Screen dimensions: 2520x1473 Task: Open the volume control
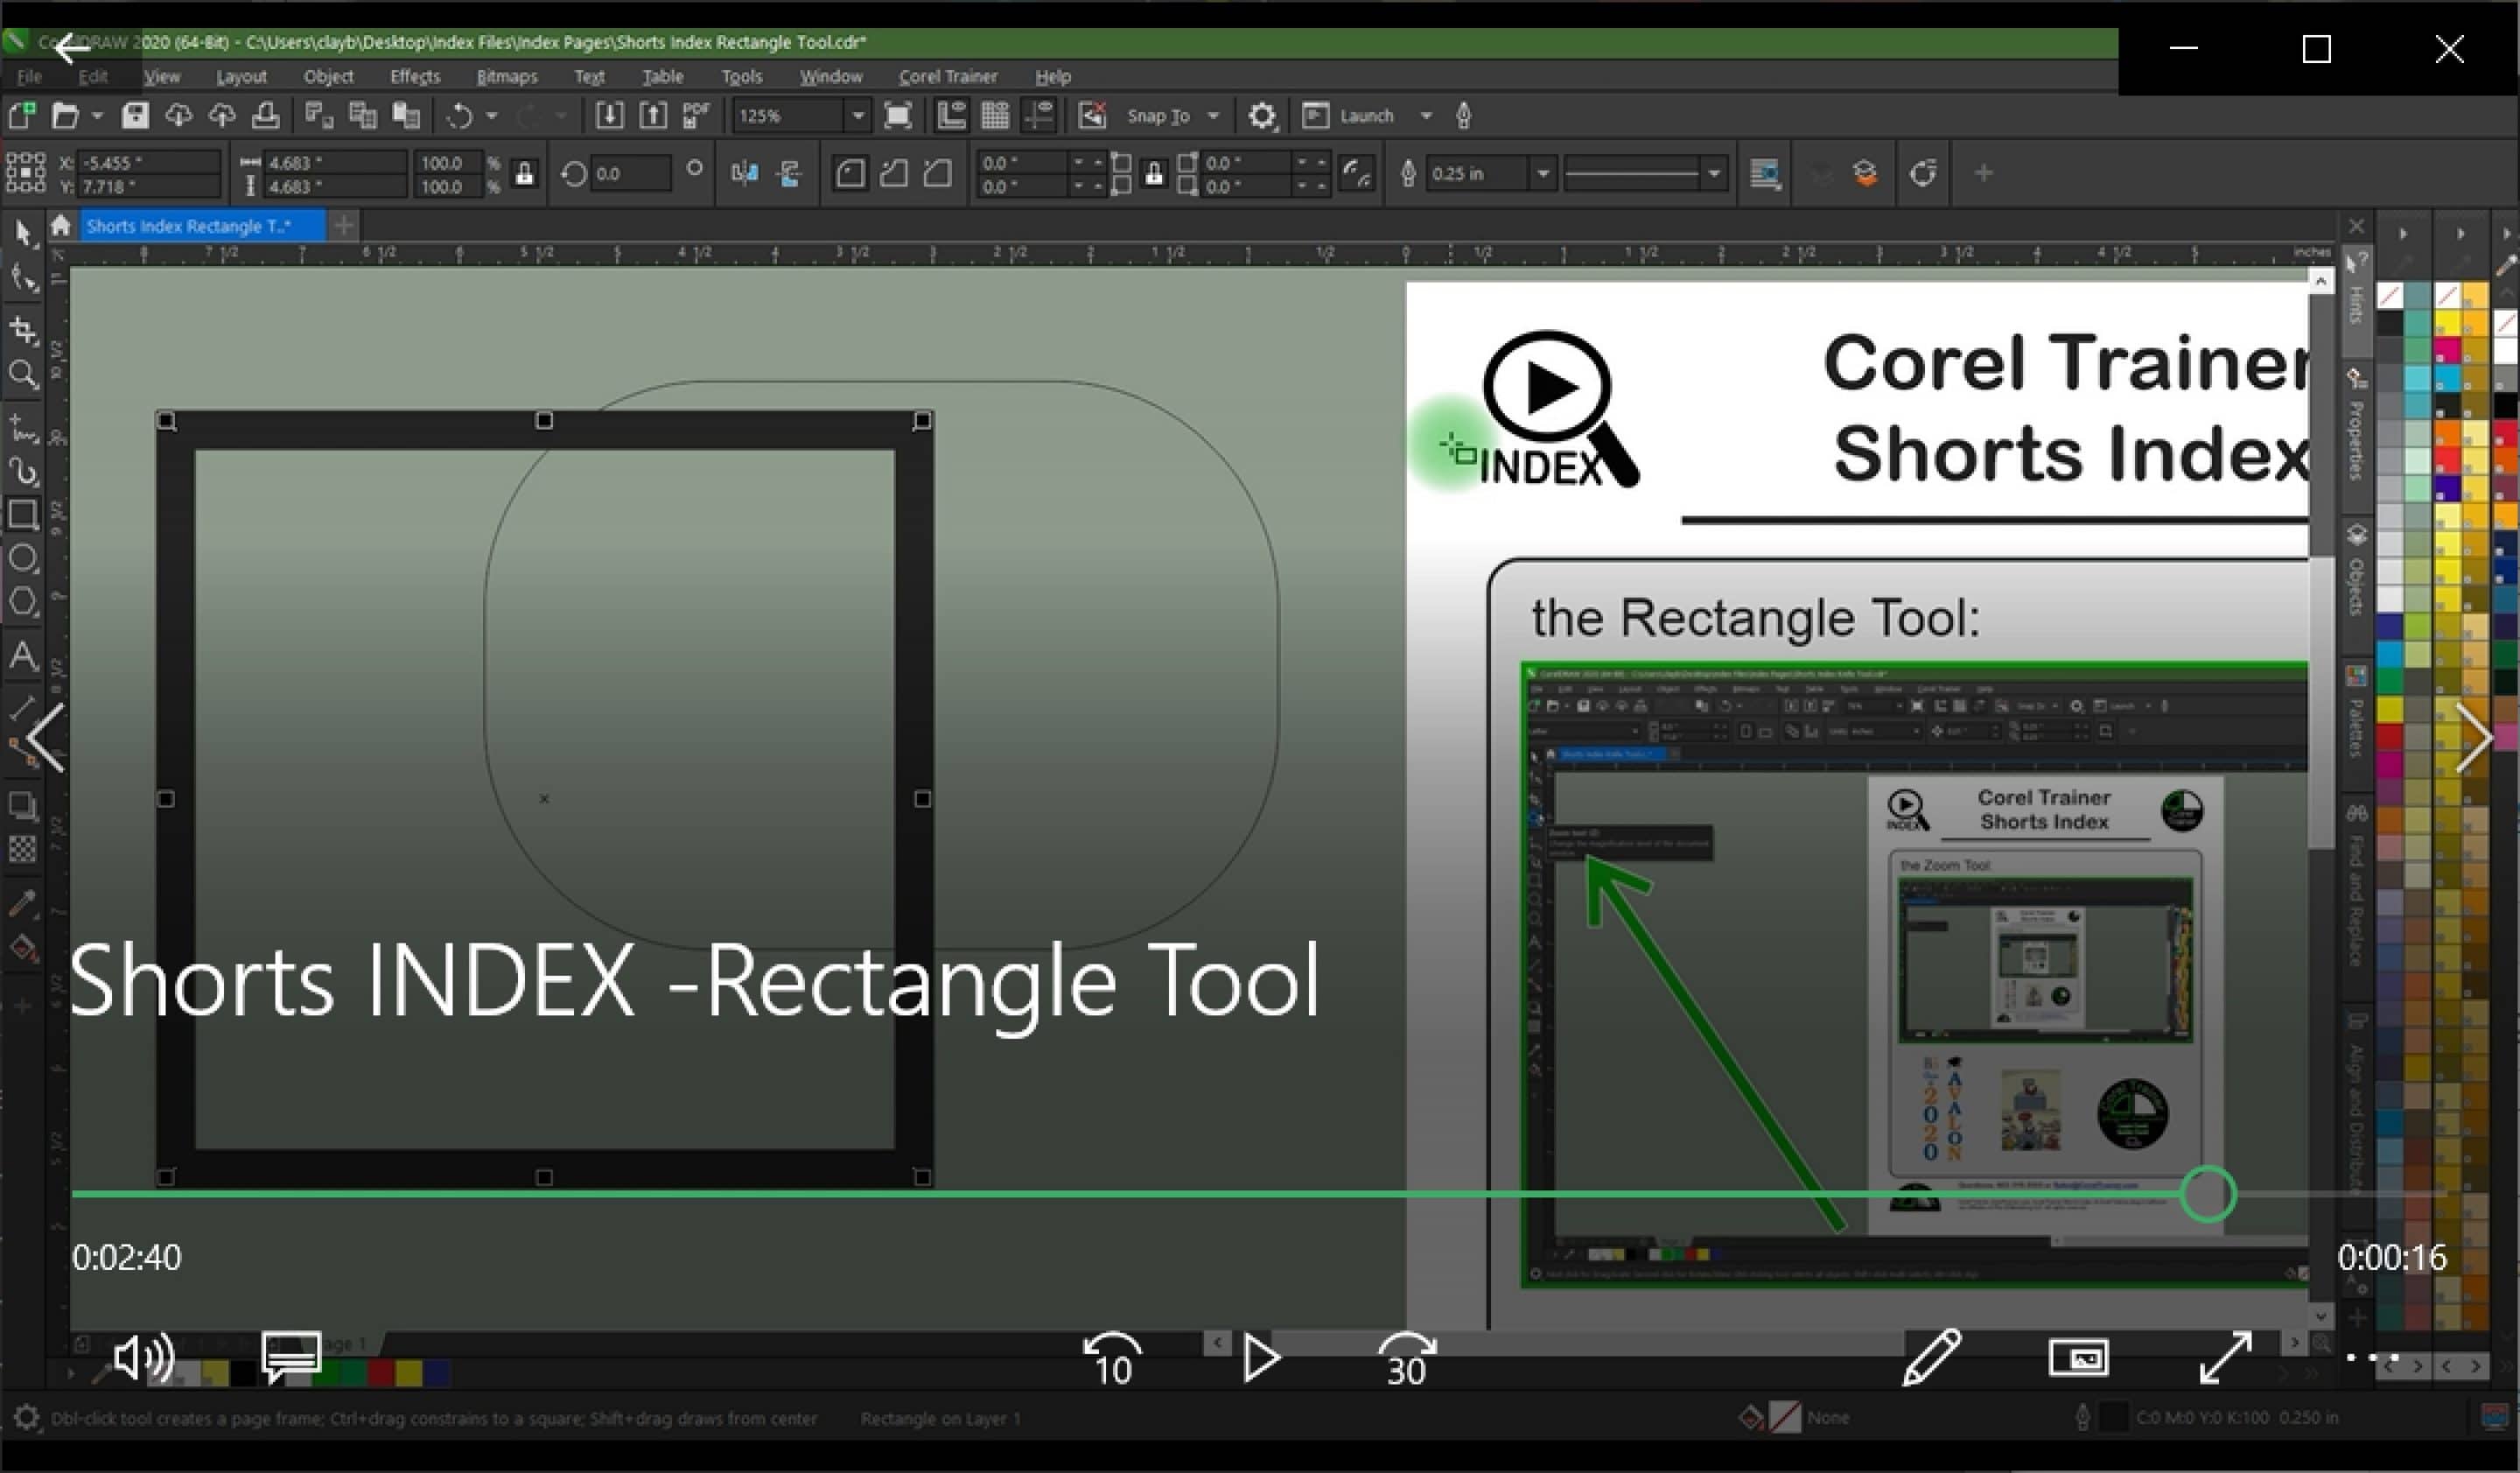(x=143, y=1358)
